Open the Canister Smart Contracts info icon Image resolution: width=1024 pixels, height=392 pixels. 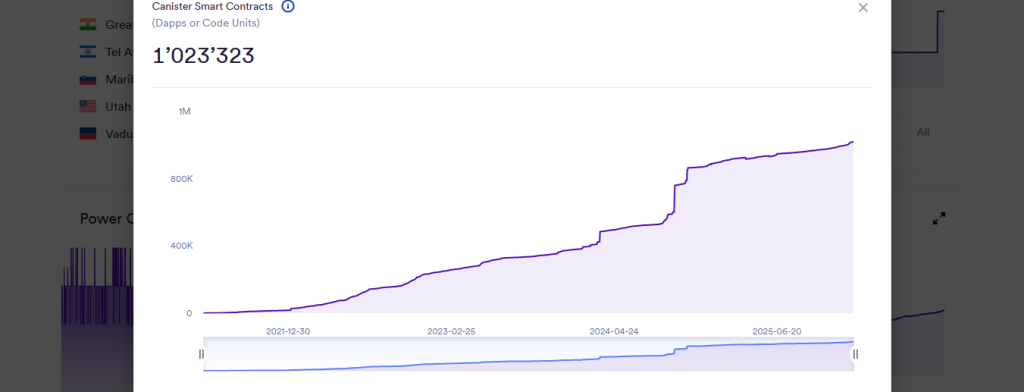point(288,7)
